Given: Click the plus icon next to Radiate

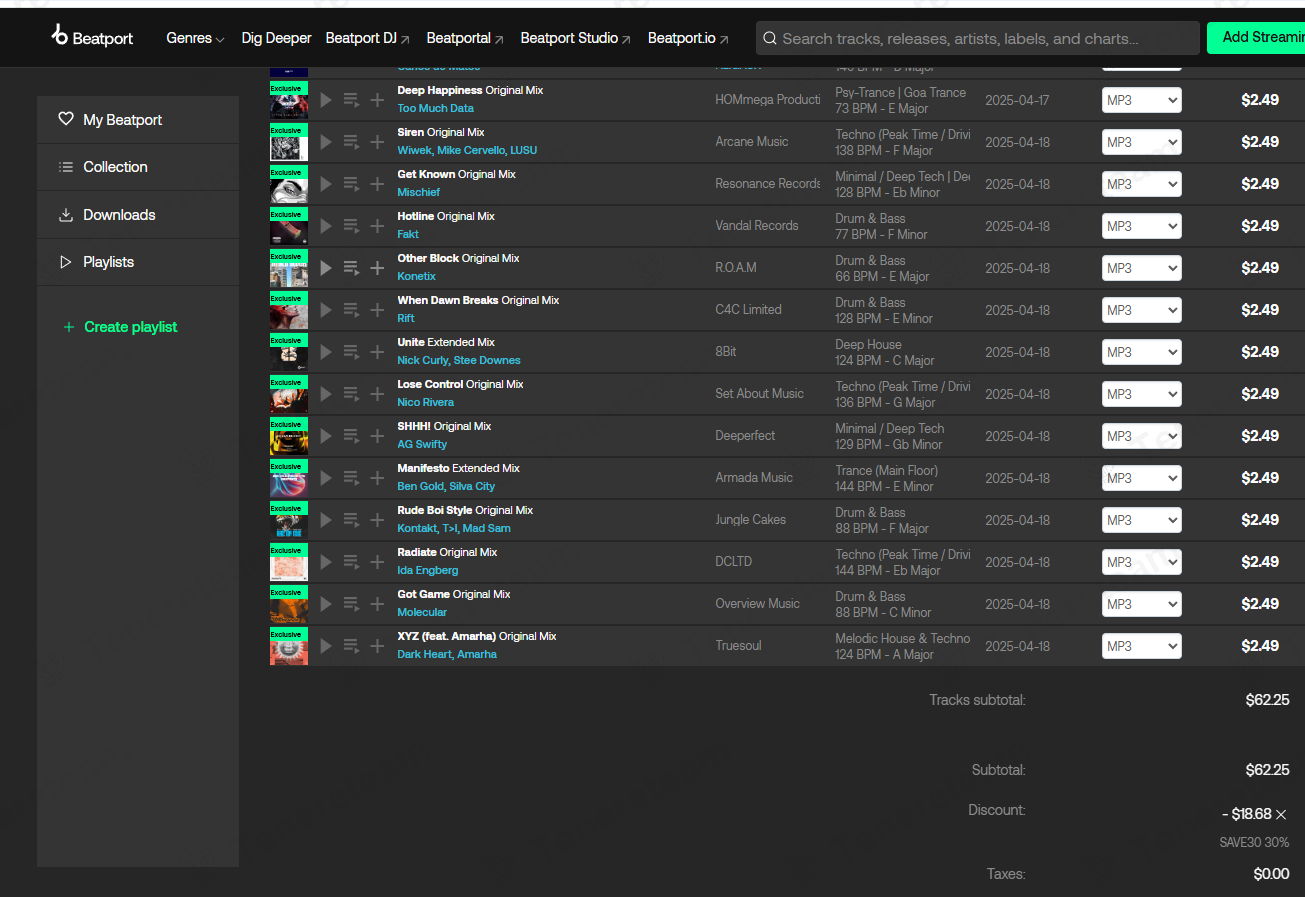Looking at the screenshot, I should pyautogui.click(x=376, y=561).
